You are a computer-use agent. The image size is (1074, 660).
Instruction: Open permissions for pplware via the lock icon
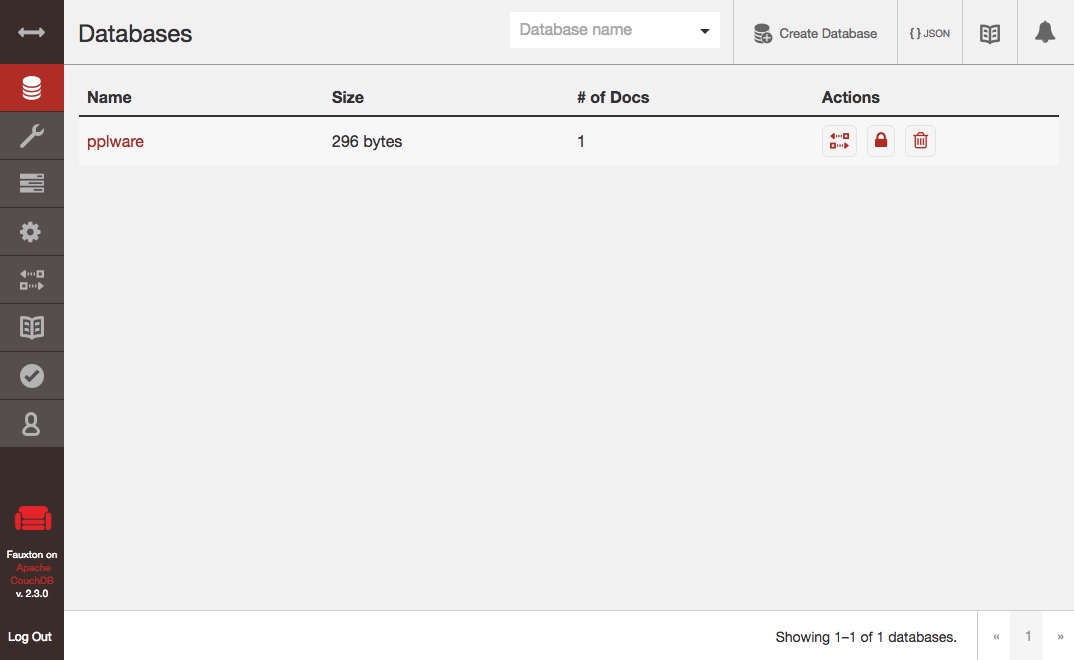pyautogui.click(x=881, y=141)
